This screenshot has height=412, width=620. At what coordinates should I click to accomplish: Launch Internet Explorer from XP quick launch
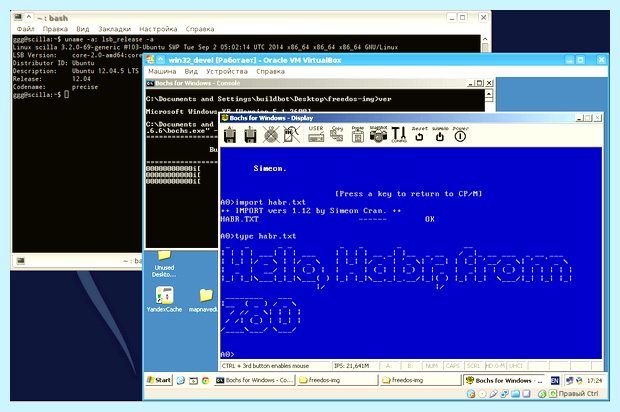[181, 380]
